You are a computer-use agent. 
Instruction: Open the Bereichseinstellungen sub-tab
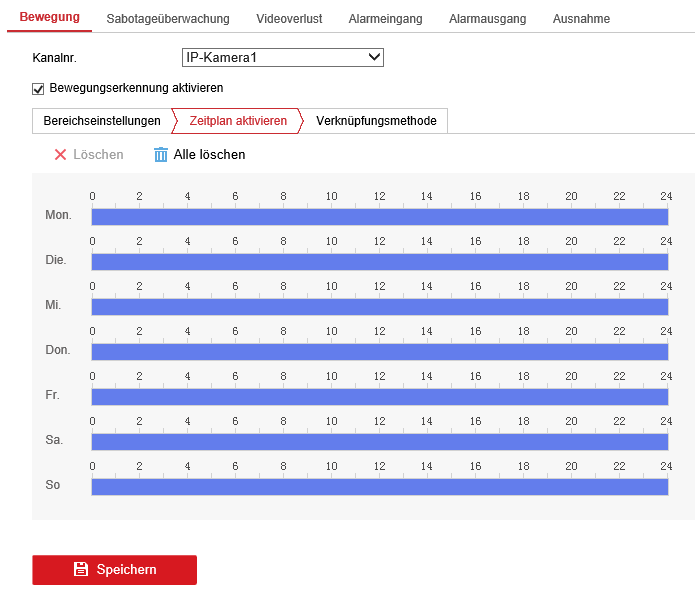pos(101,121)
